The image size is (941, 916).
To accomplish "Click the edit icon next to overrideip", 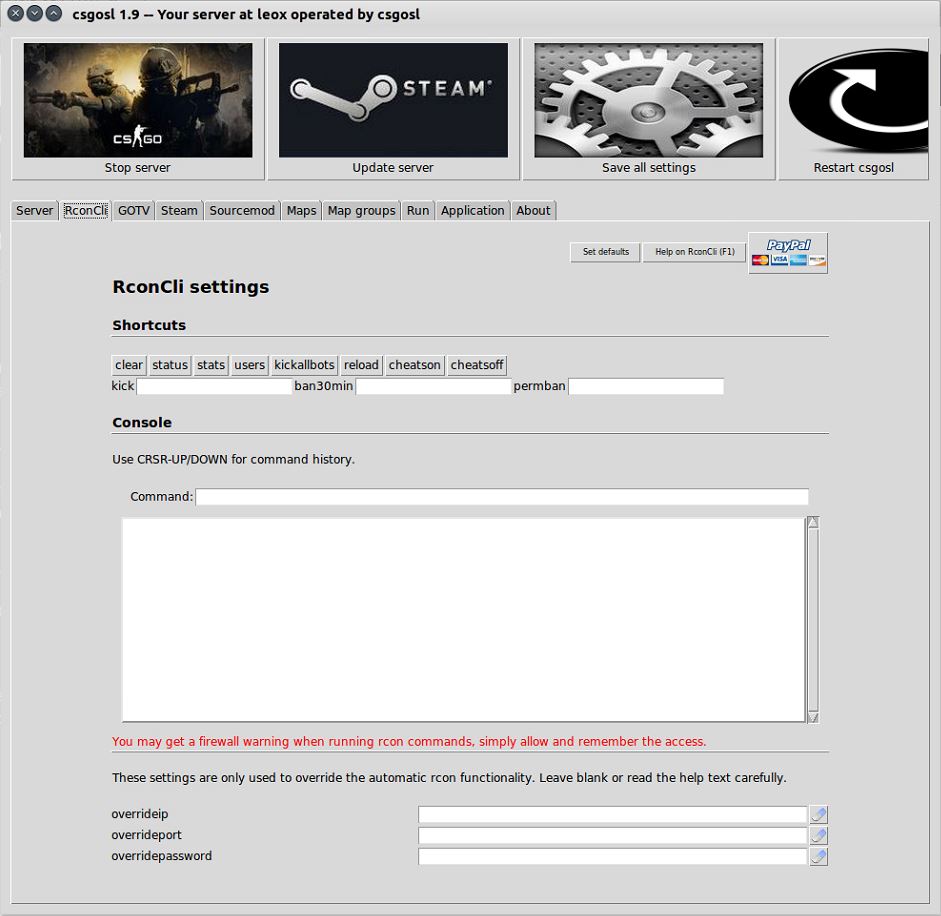I will [819, 815].
